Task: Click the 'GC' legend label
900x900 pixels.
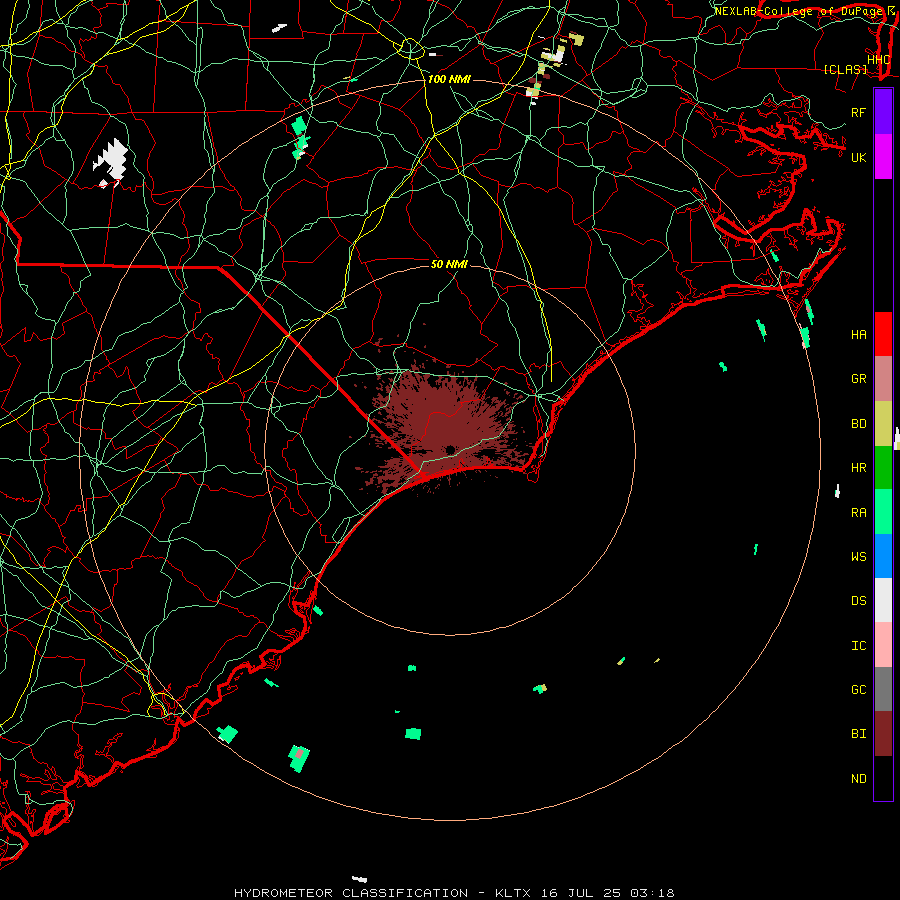Action: (x=858, y=689)
